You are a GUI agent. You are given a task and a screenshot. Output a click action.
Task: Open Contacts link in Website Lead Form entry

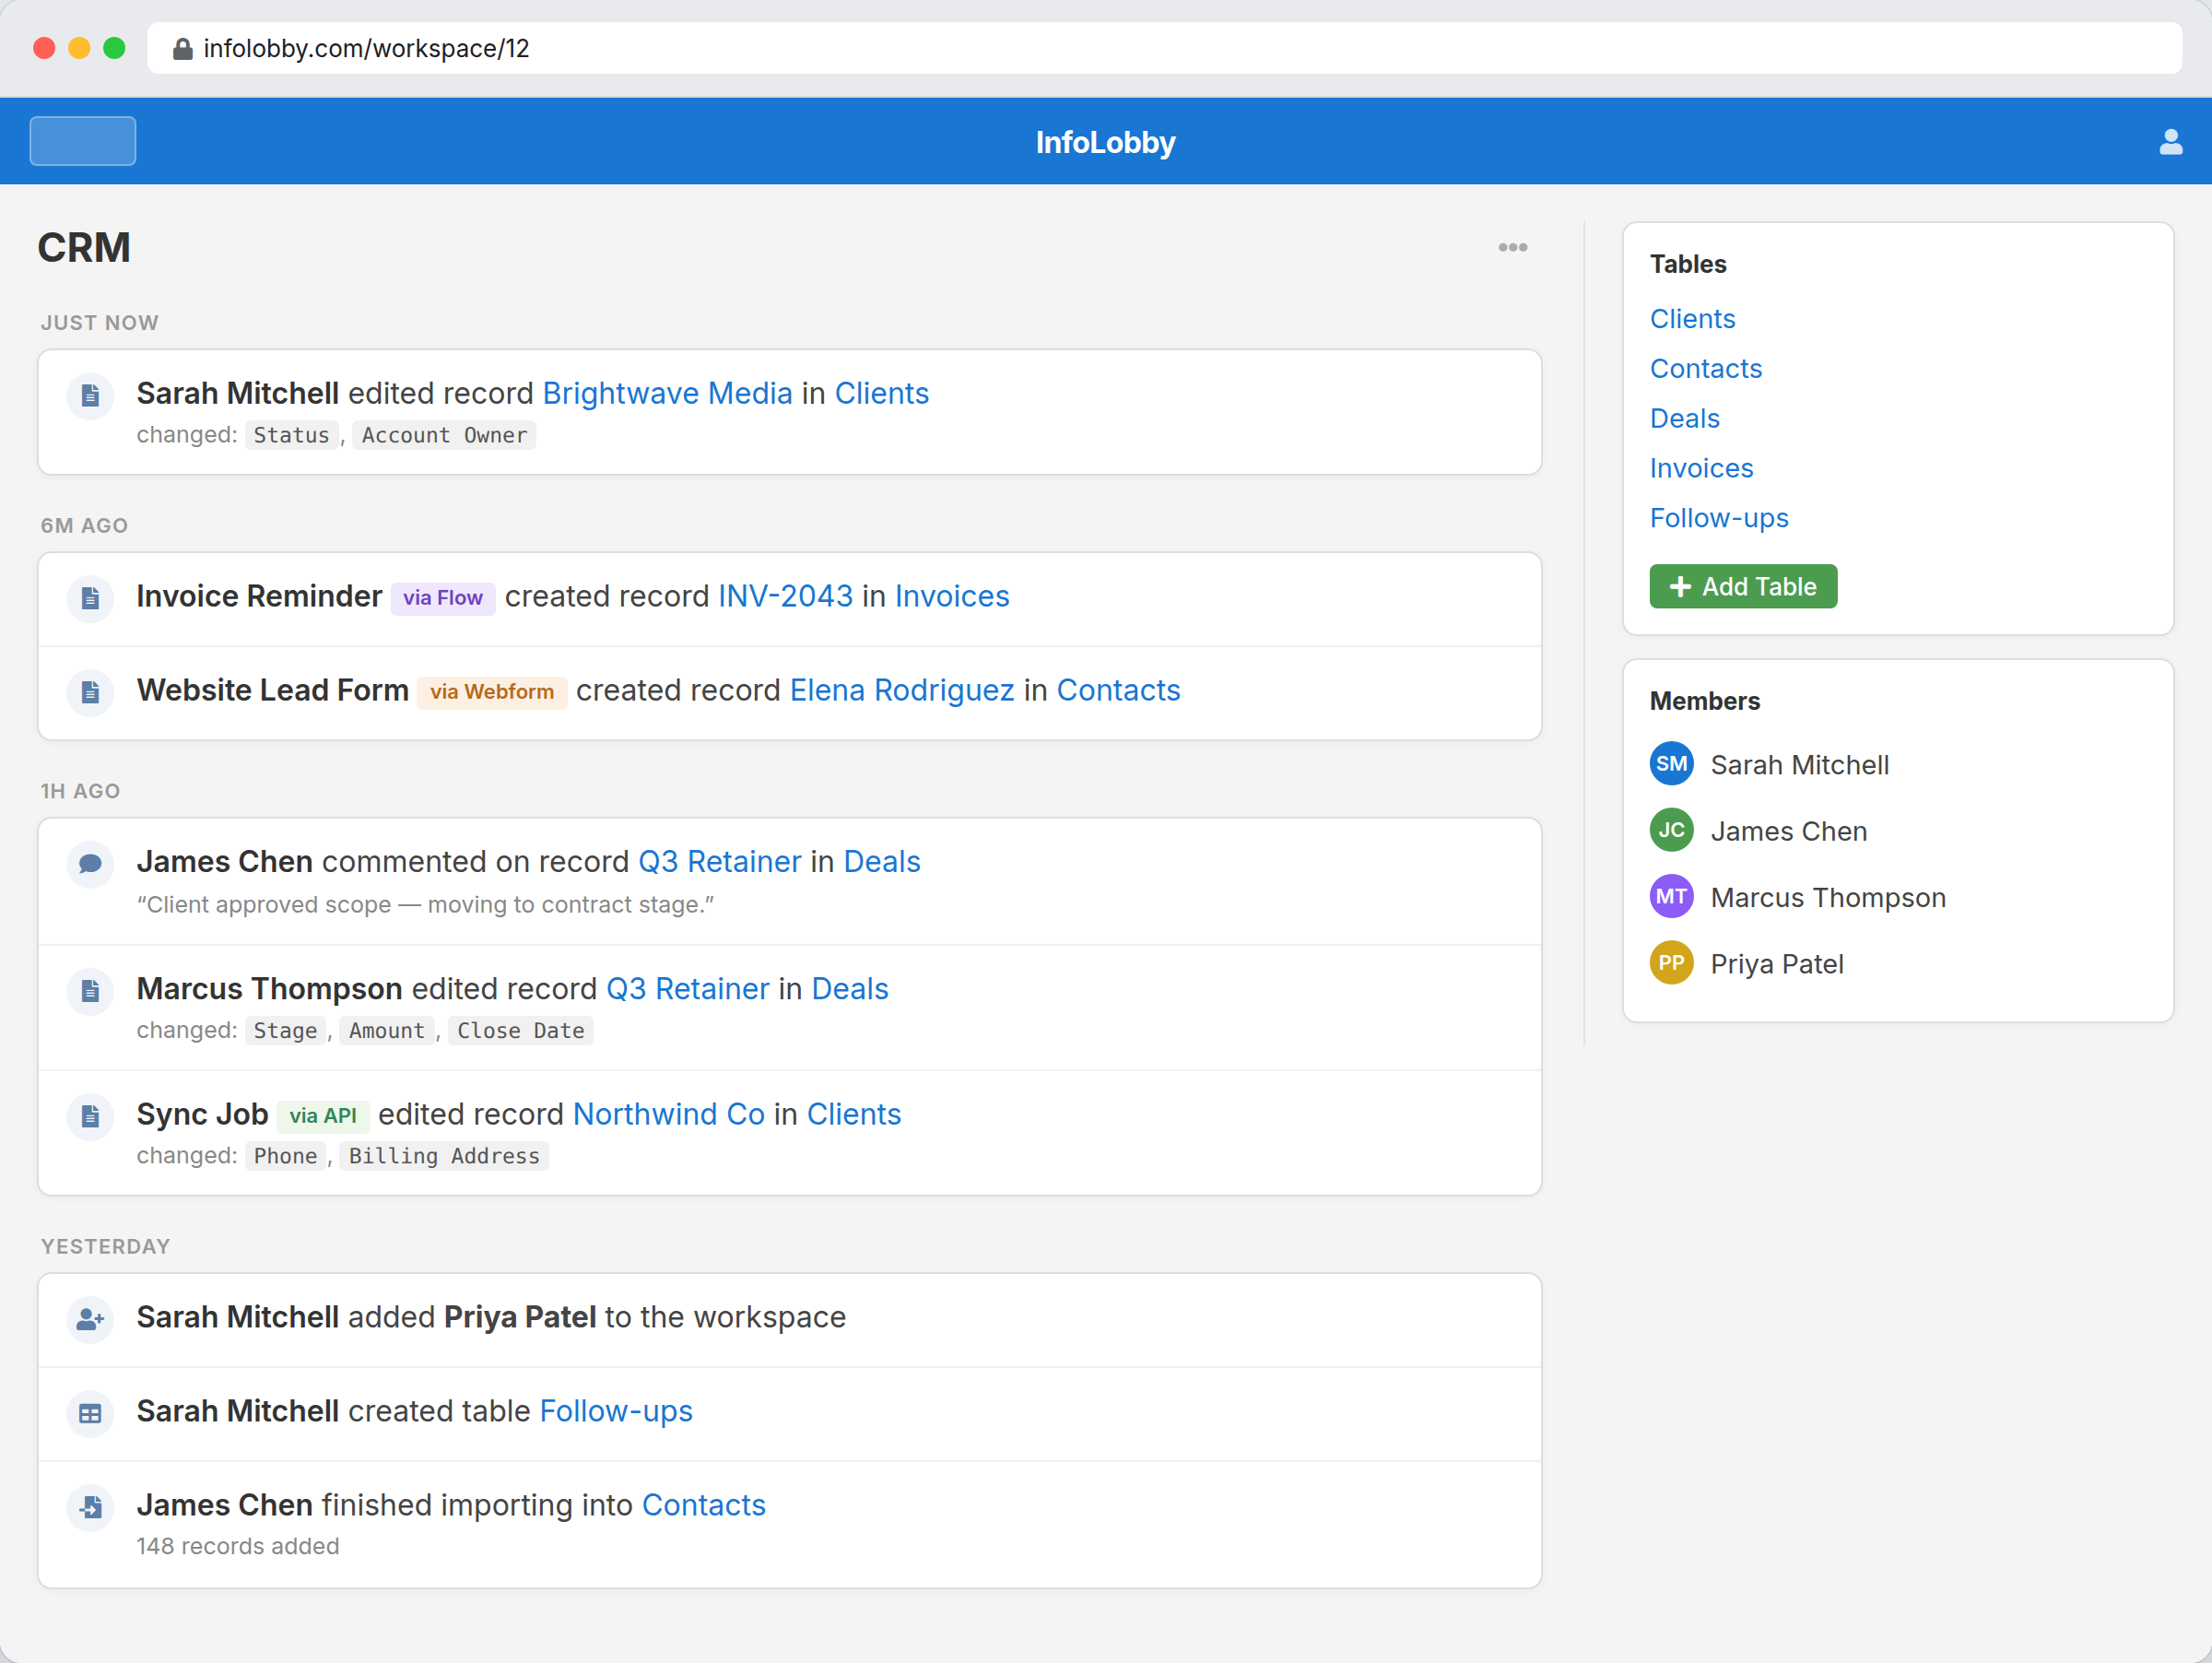pyautogui.click(x=1118, y=691)
